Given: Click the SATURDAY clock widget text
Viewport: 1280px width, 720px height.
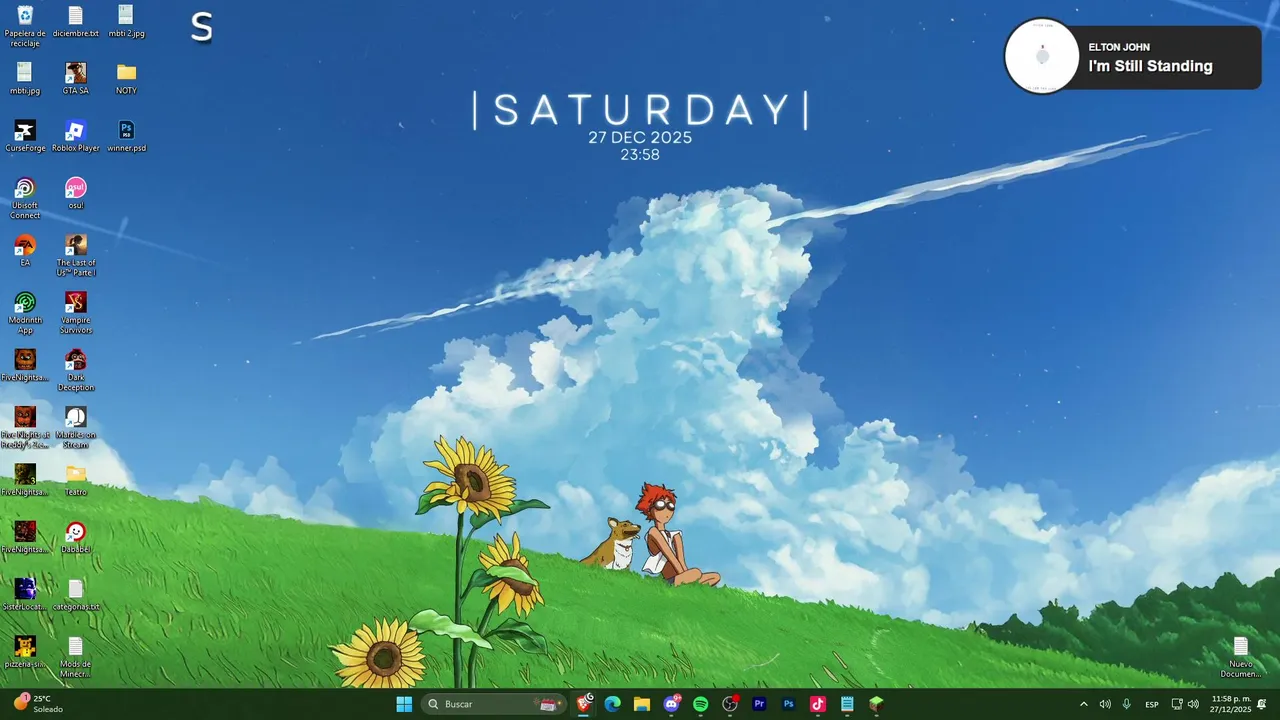Looking at the screenshot, I should [x=640, y=110].
